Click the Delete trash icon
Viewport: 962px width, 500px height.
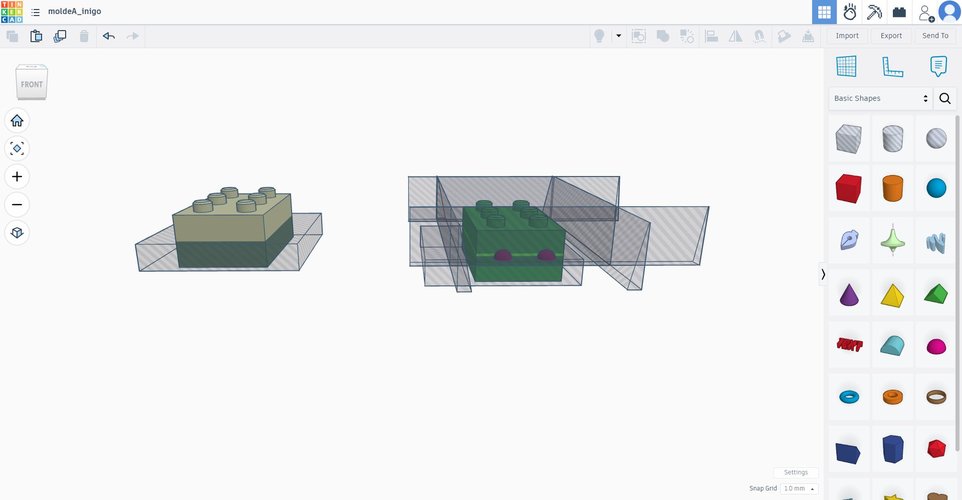pos(84,36)
